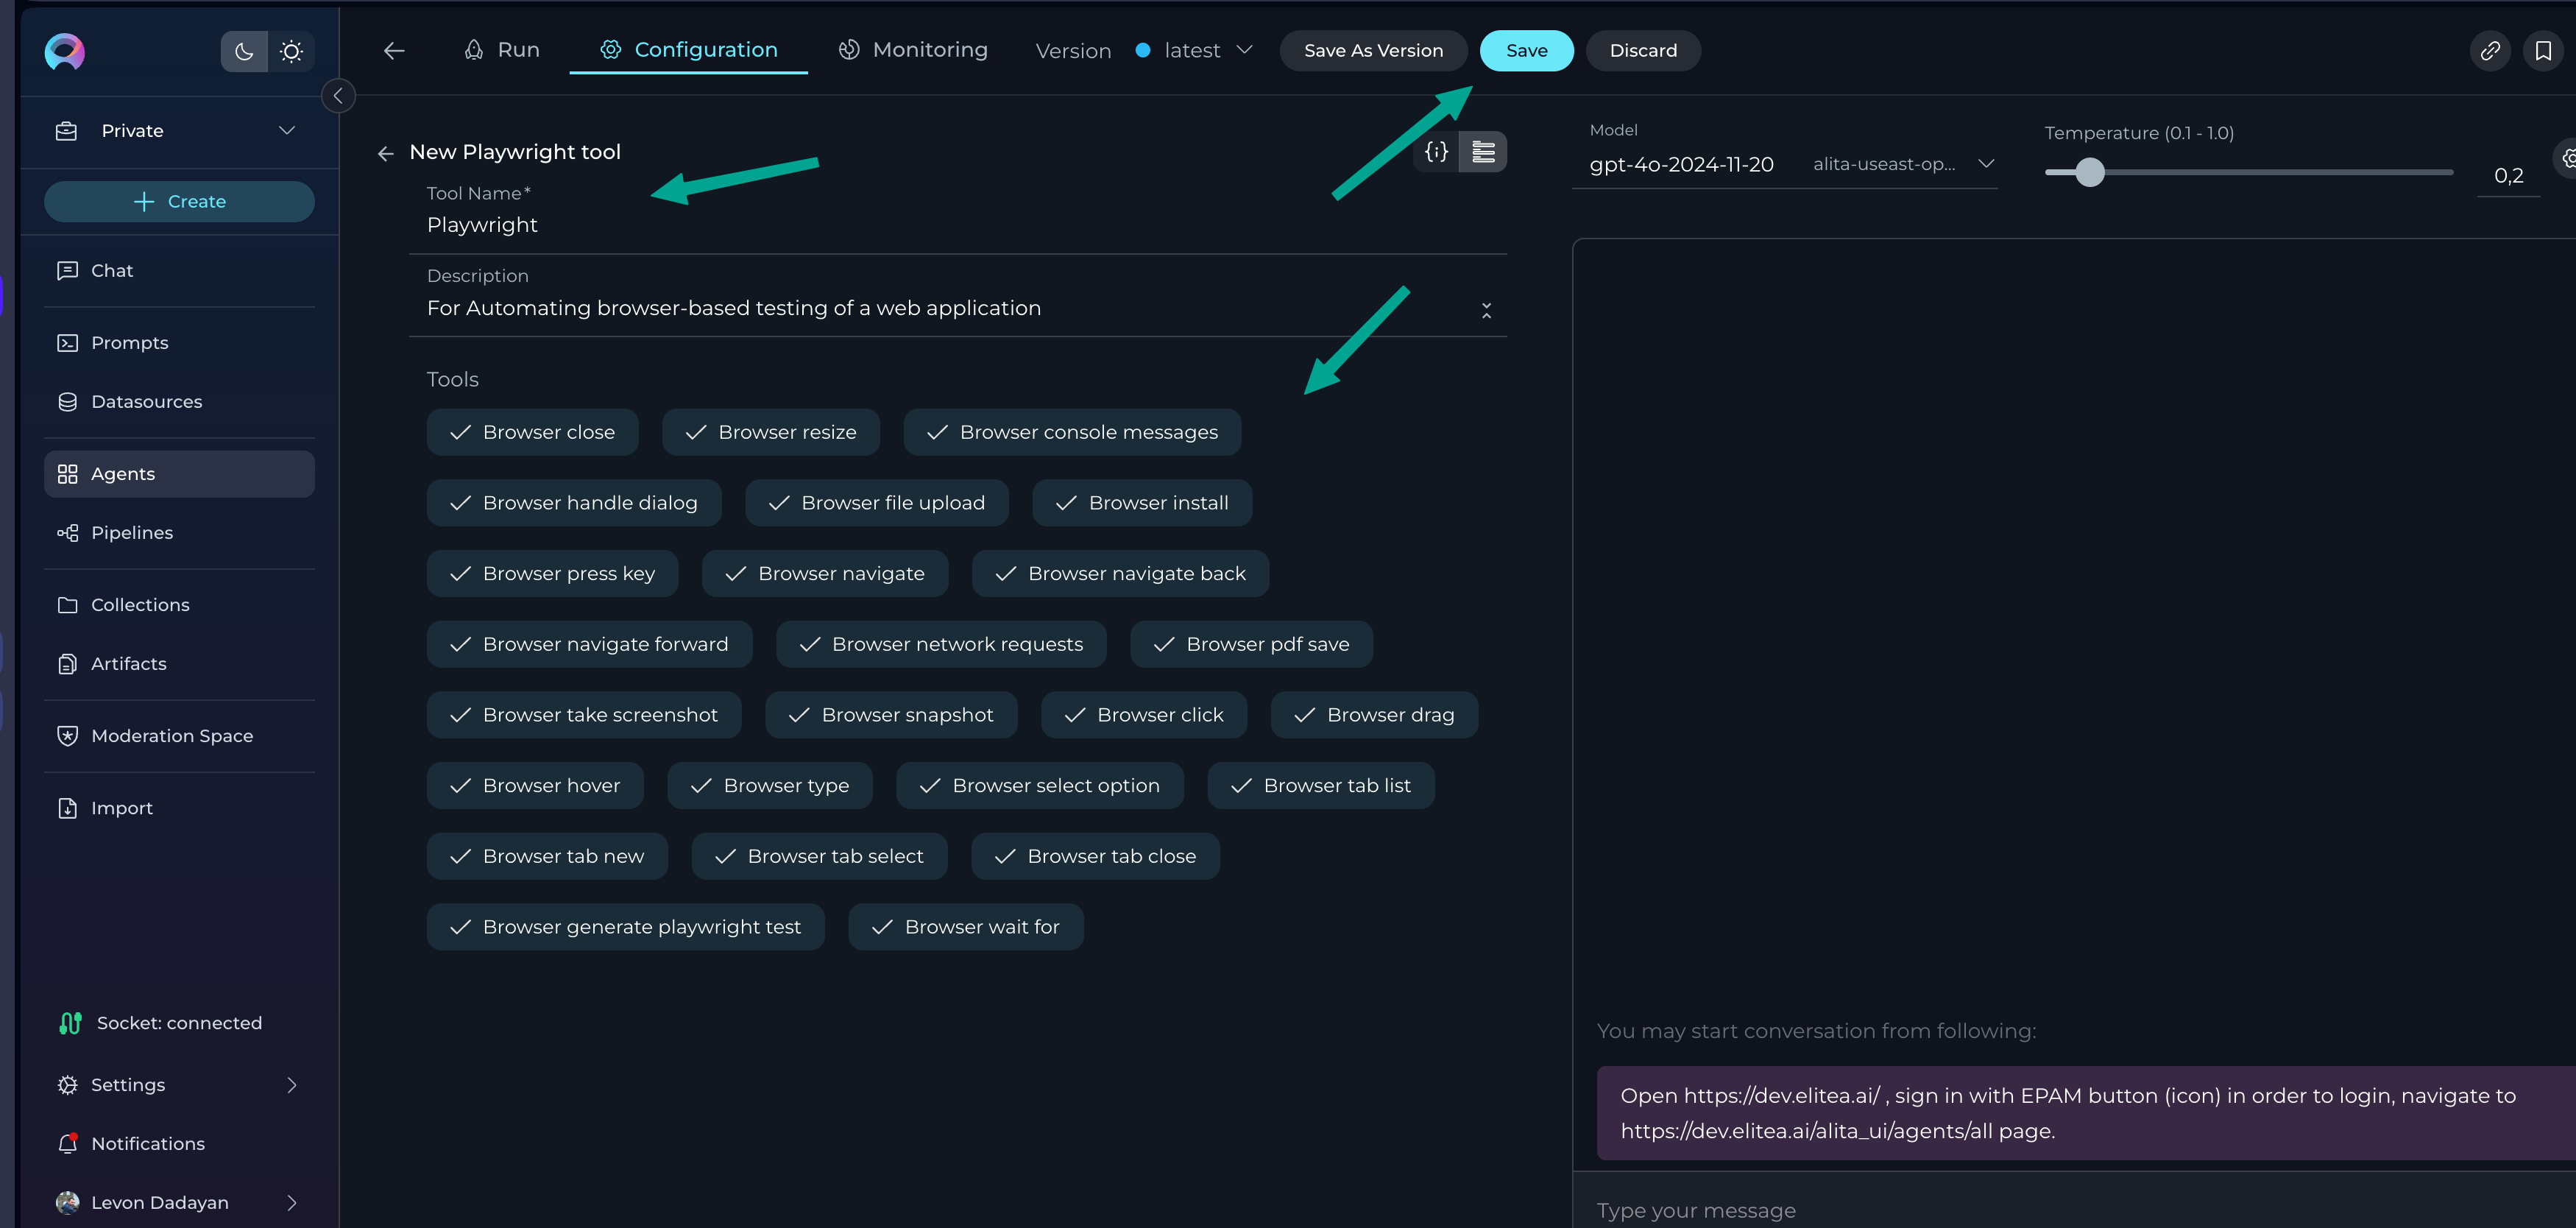
Task: Toggle Browser generate playwright test tool
Action: point(625,927)
